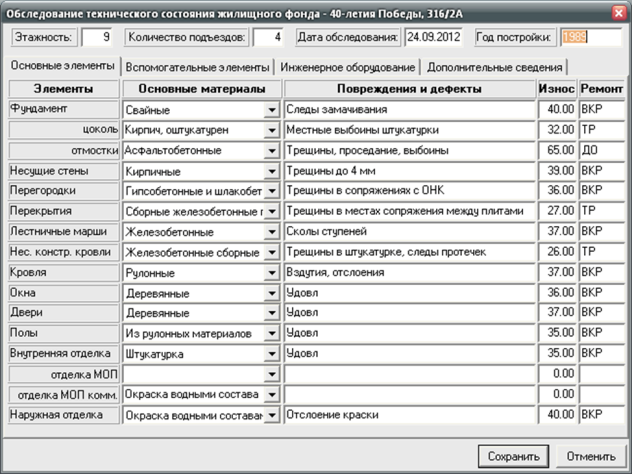
Task: Expand the Нес. констр. кровли dropdown
Action: pos(272,252)
